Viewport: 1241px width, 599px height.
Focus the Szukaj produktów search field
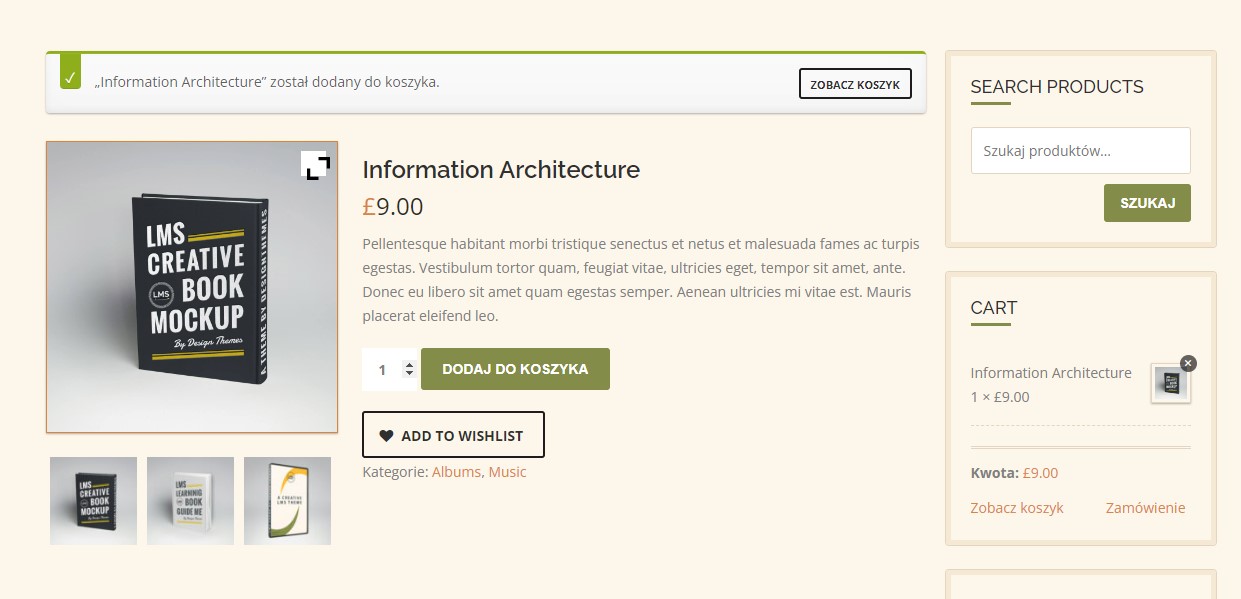[1080, 150]
